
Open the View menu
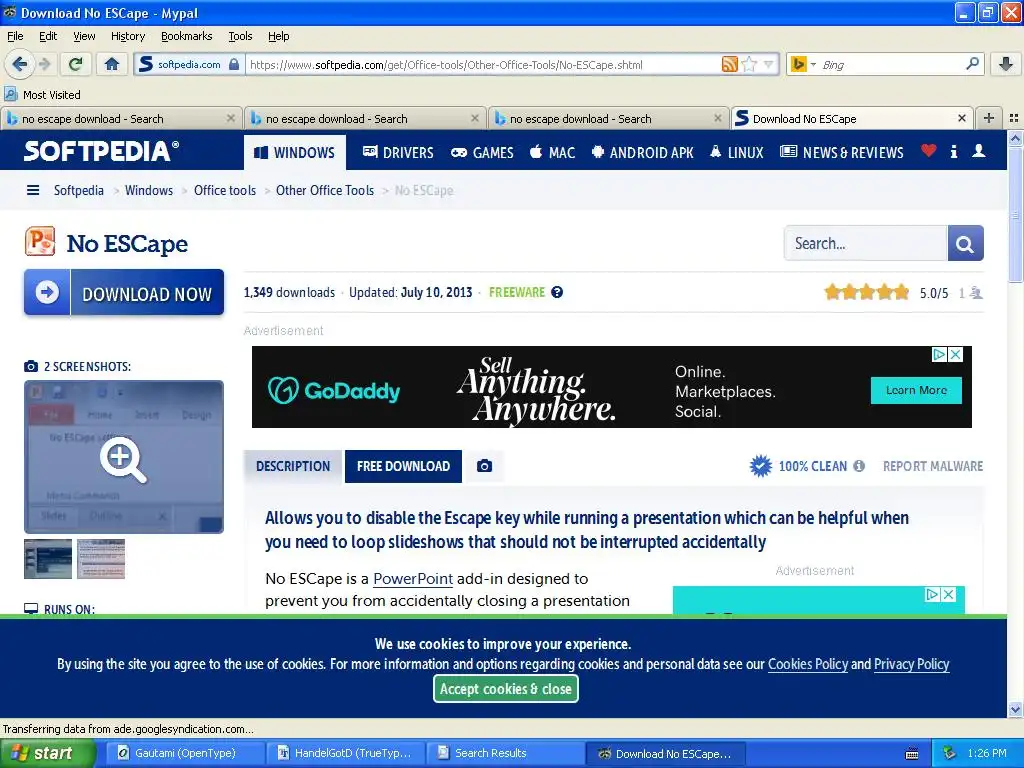84,37
